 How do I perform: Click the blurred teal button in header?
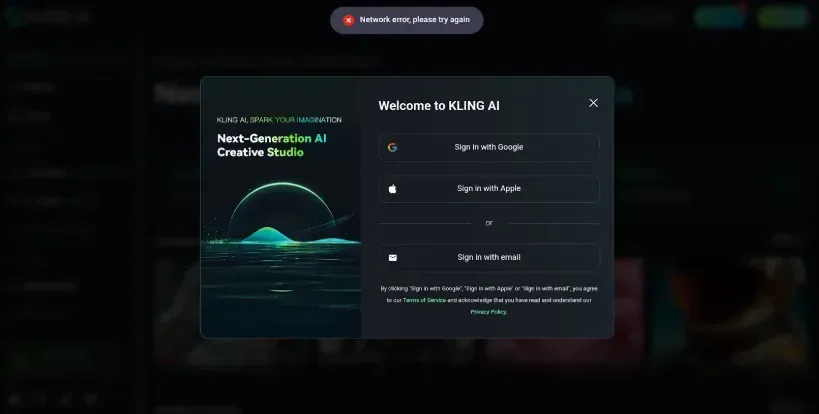click(x=720, y=17)
